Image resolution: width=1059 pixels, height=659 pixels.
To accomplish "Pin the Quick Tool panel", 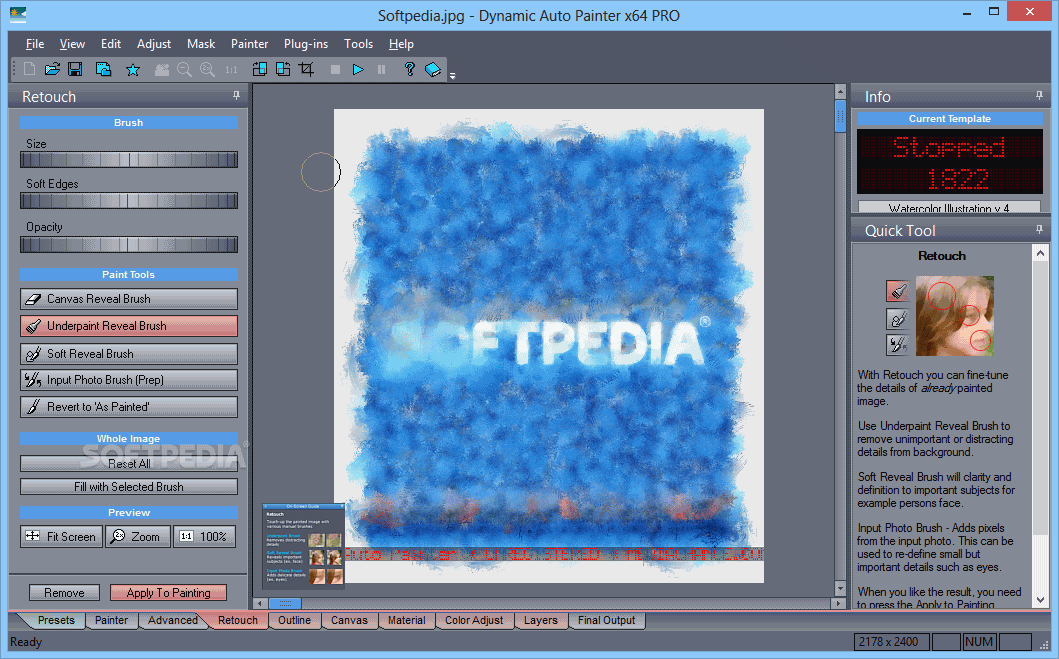I will tap(1039, 230).
